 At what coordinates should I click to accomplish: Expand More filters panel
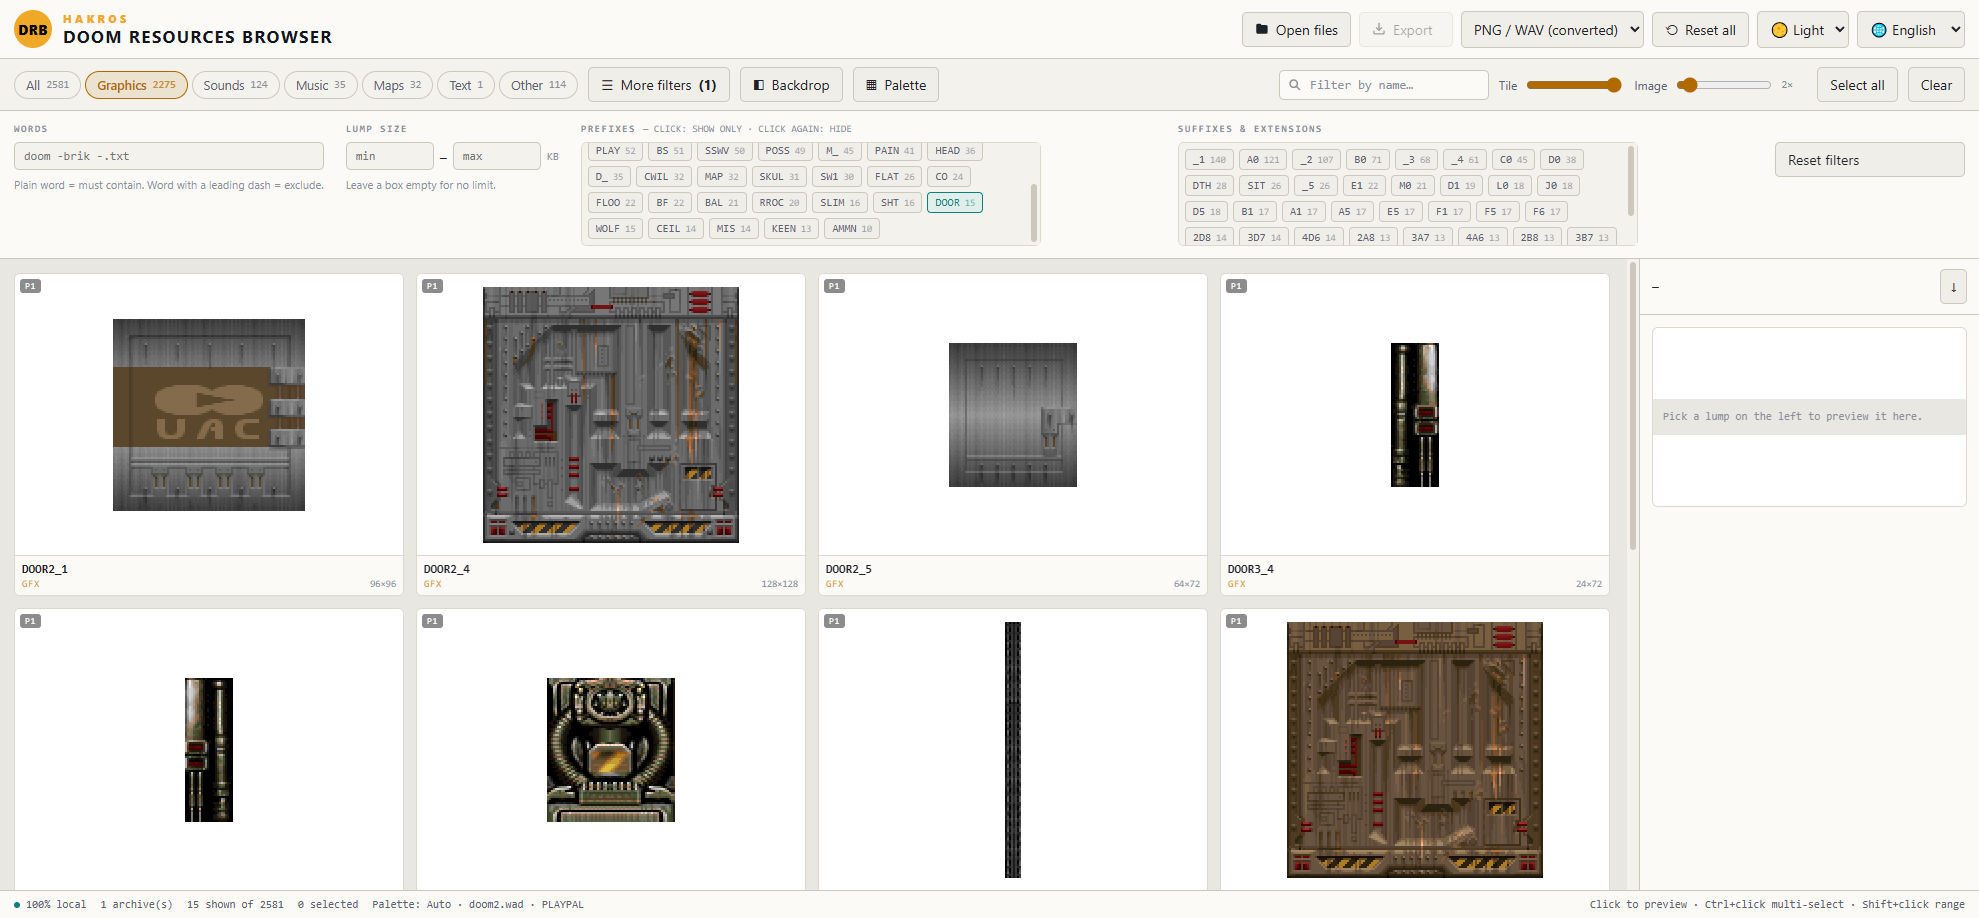[x=659, y=85]
